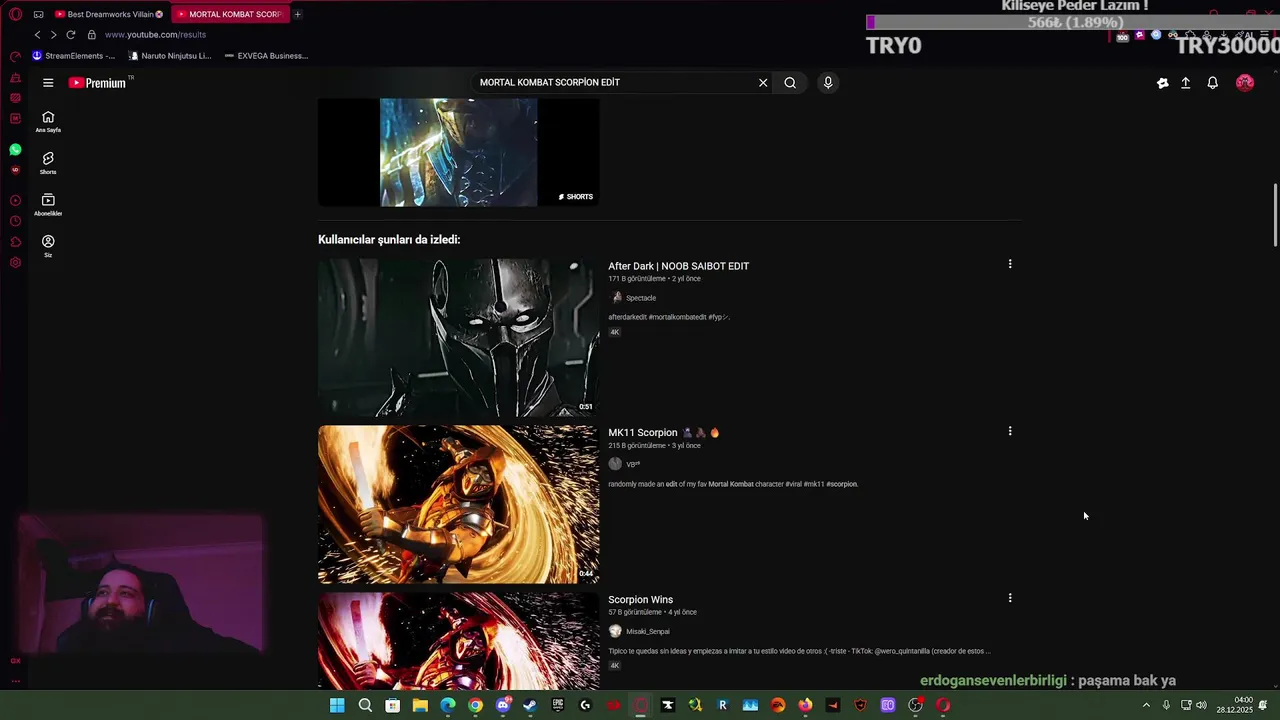Image resolution: width=1280 pixels, height=720 pixels.
Task: Open Opera main menu logo
Action: 15,14
